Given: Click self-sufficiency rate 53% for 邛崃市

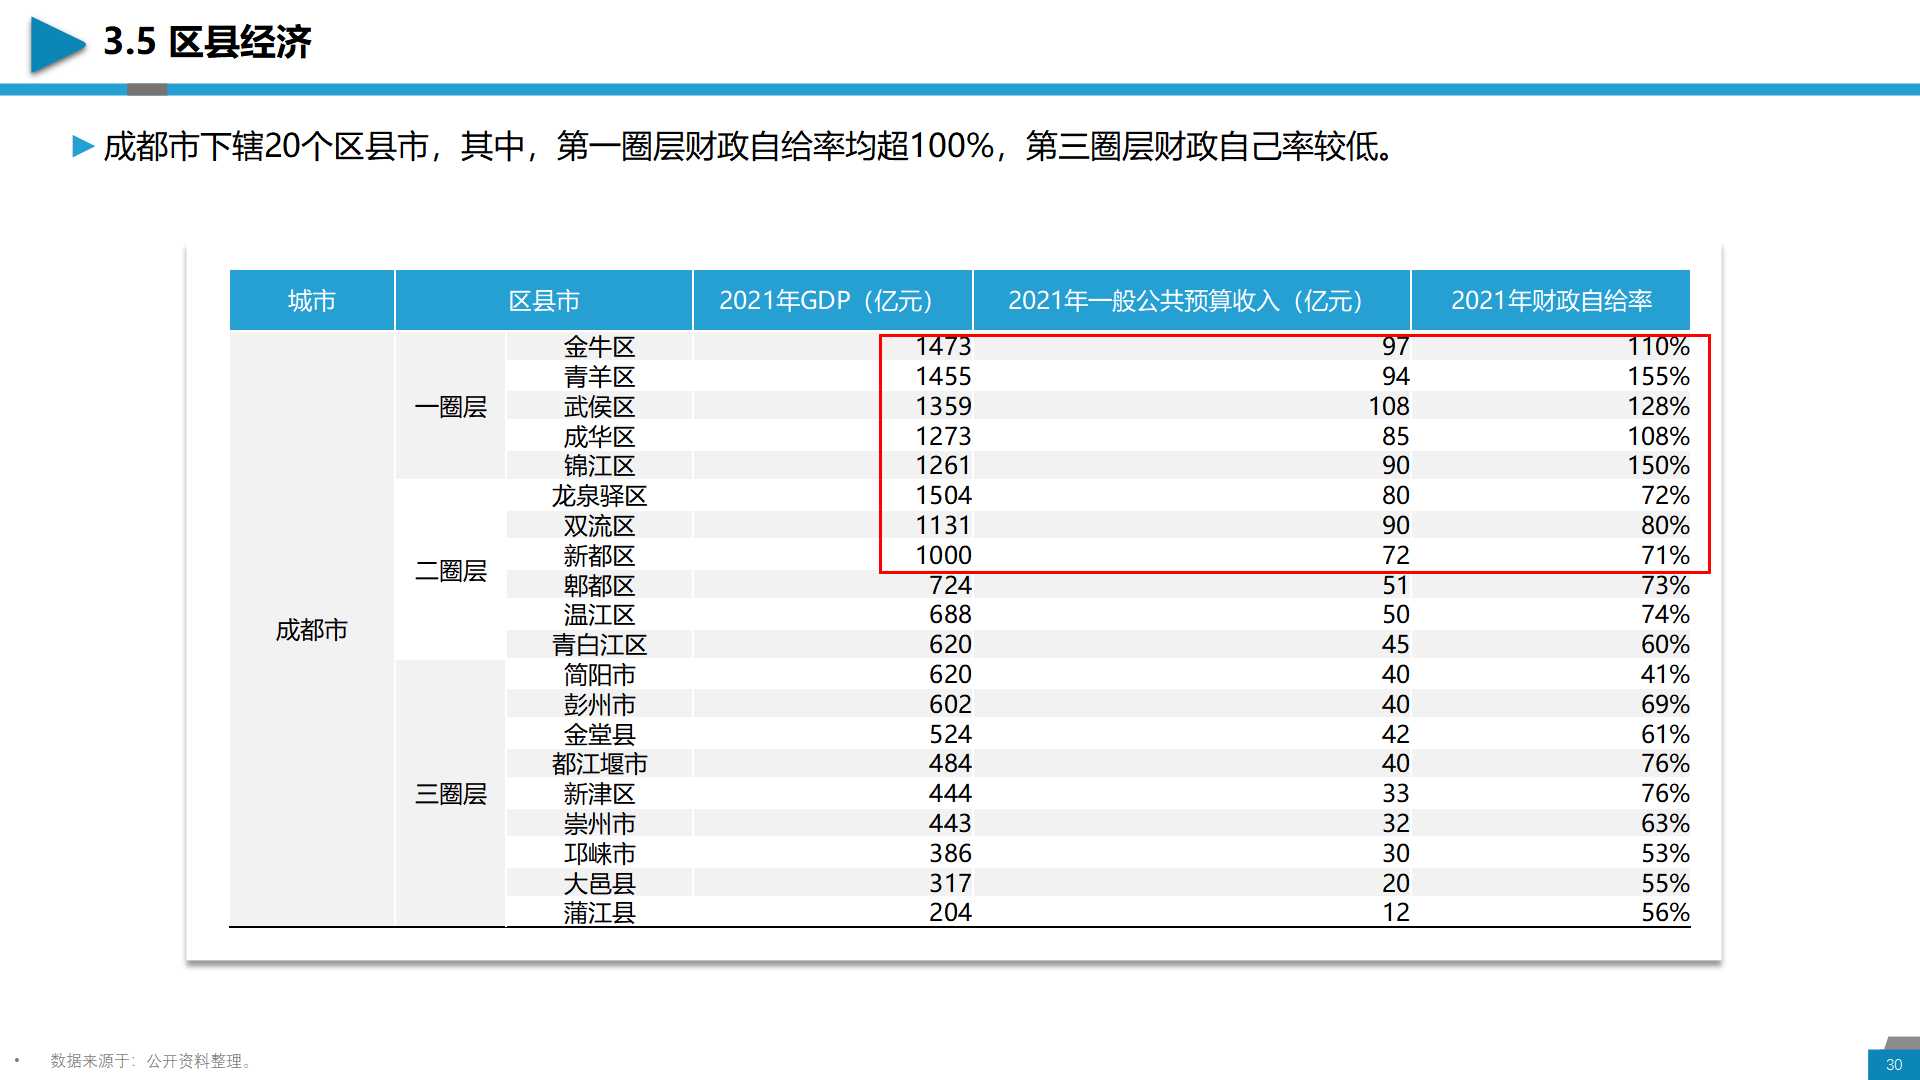Looking at the screenshot, I should click(x=1665, y=854).
